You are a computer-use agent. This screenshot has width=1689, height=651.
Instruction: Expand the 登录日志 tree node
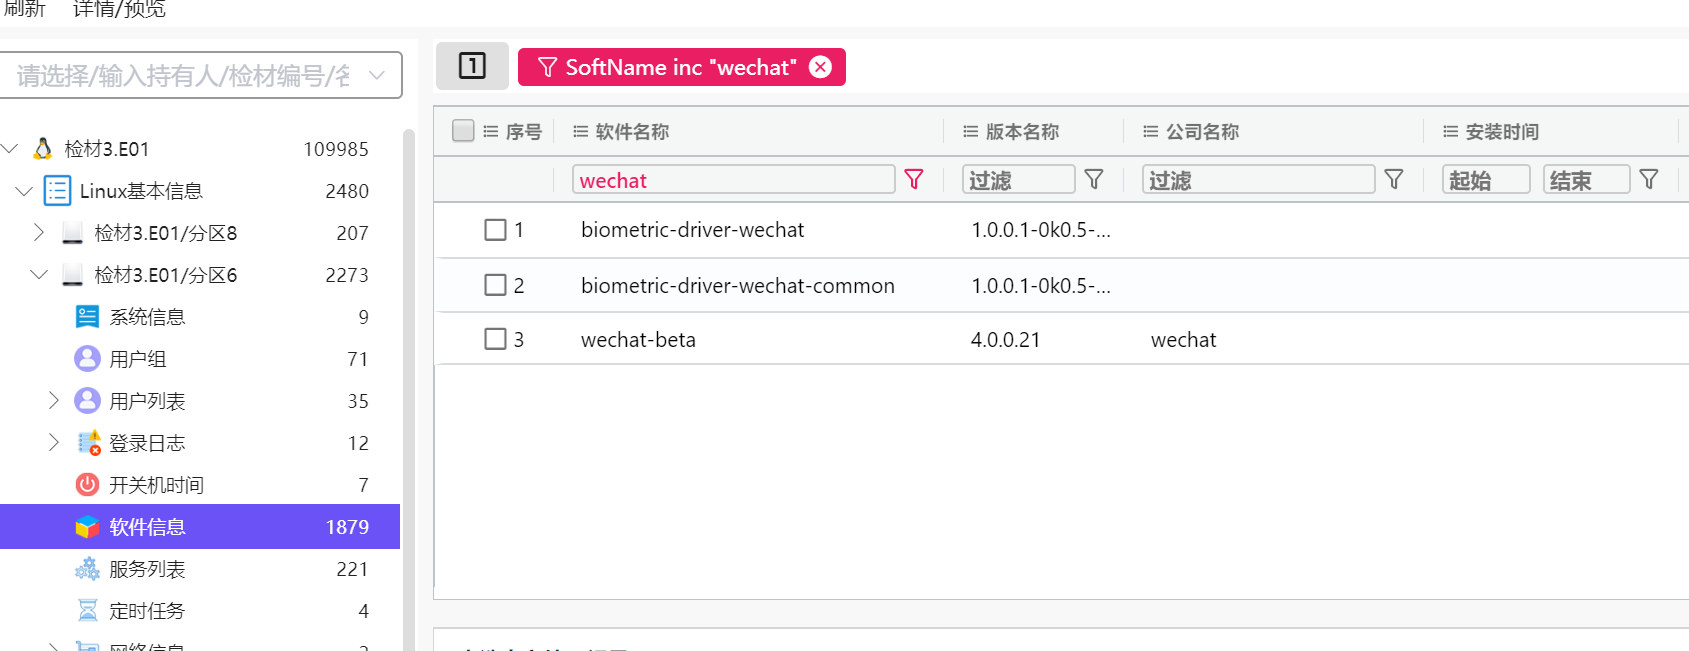tap(54, 442)
